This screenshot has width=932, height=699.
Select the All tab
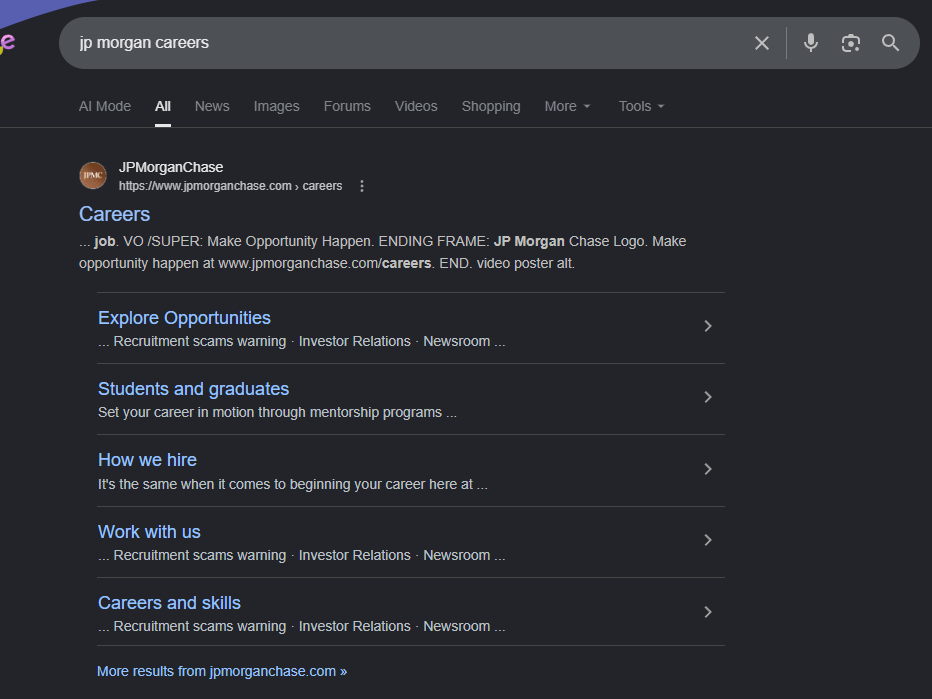[x=163, y=106]
